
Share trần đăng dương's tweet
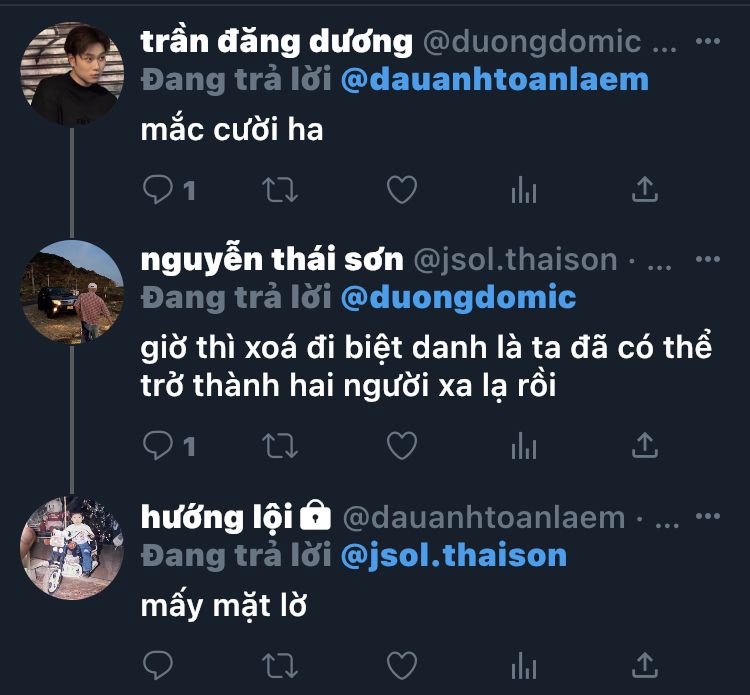[645, 189]
